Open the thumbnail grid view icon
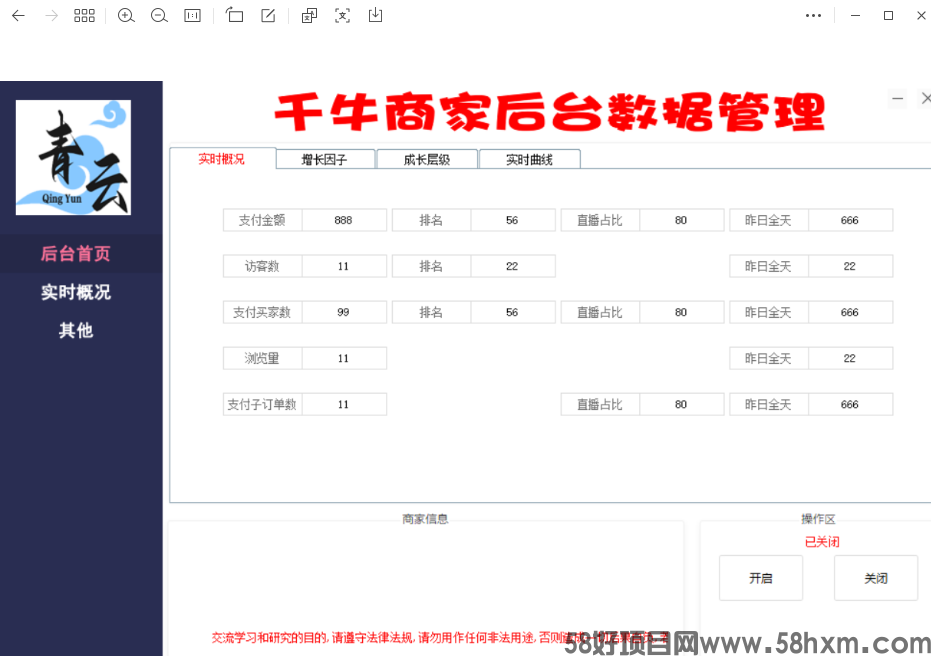This screenshot has height=656, width=931. 84,15
